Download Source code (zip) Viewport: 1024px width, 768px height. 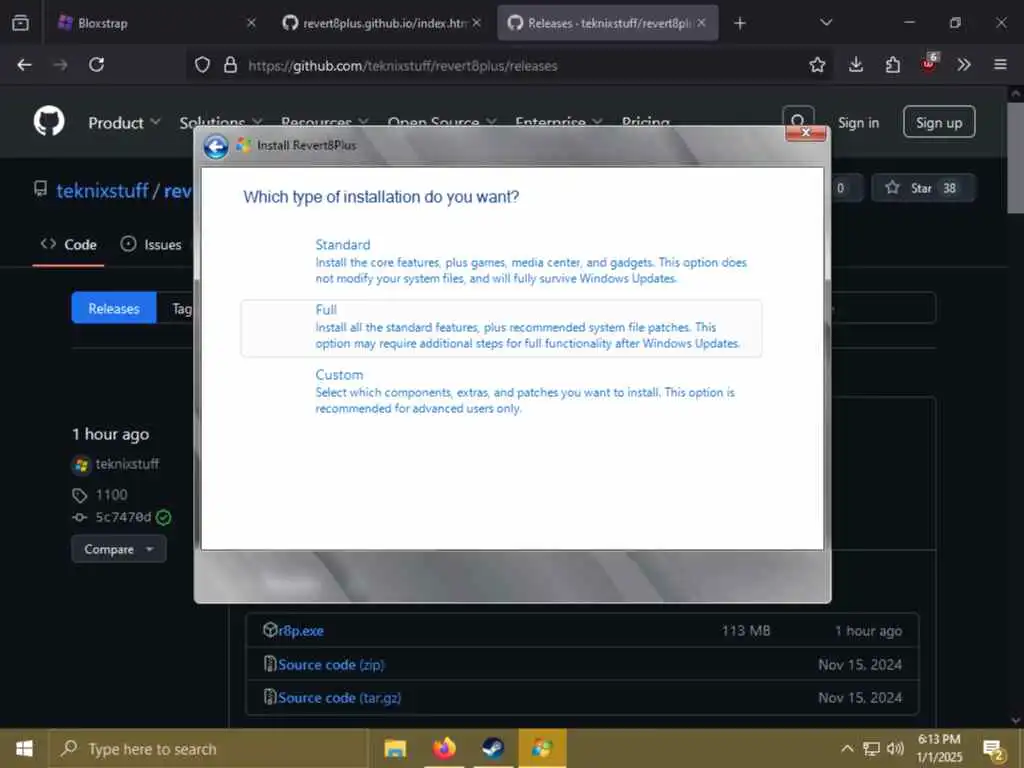coord(331,665)
